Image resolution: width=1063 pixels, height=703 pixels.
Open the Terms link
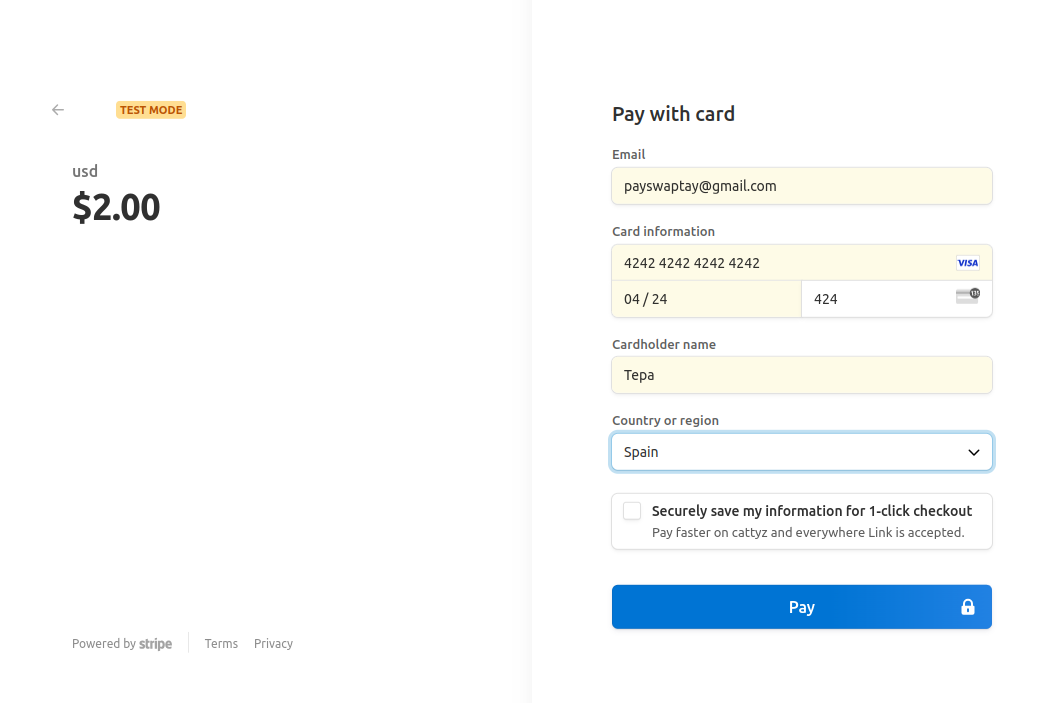pos(221,644)
